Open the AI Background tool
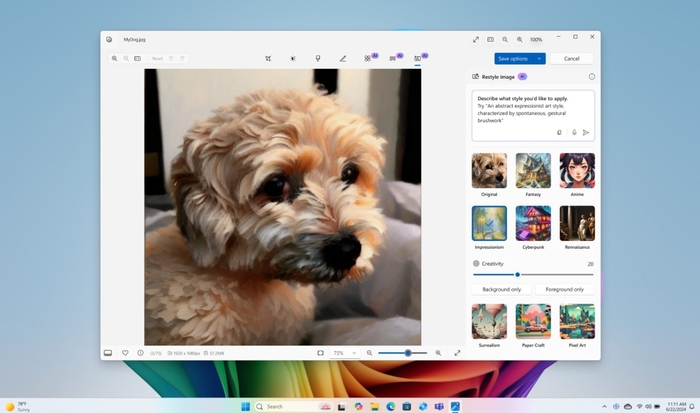700x413 pixels. [x=392, y=58]
